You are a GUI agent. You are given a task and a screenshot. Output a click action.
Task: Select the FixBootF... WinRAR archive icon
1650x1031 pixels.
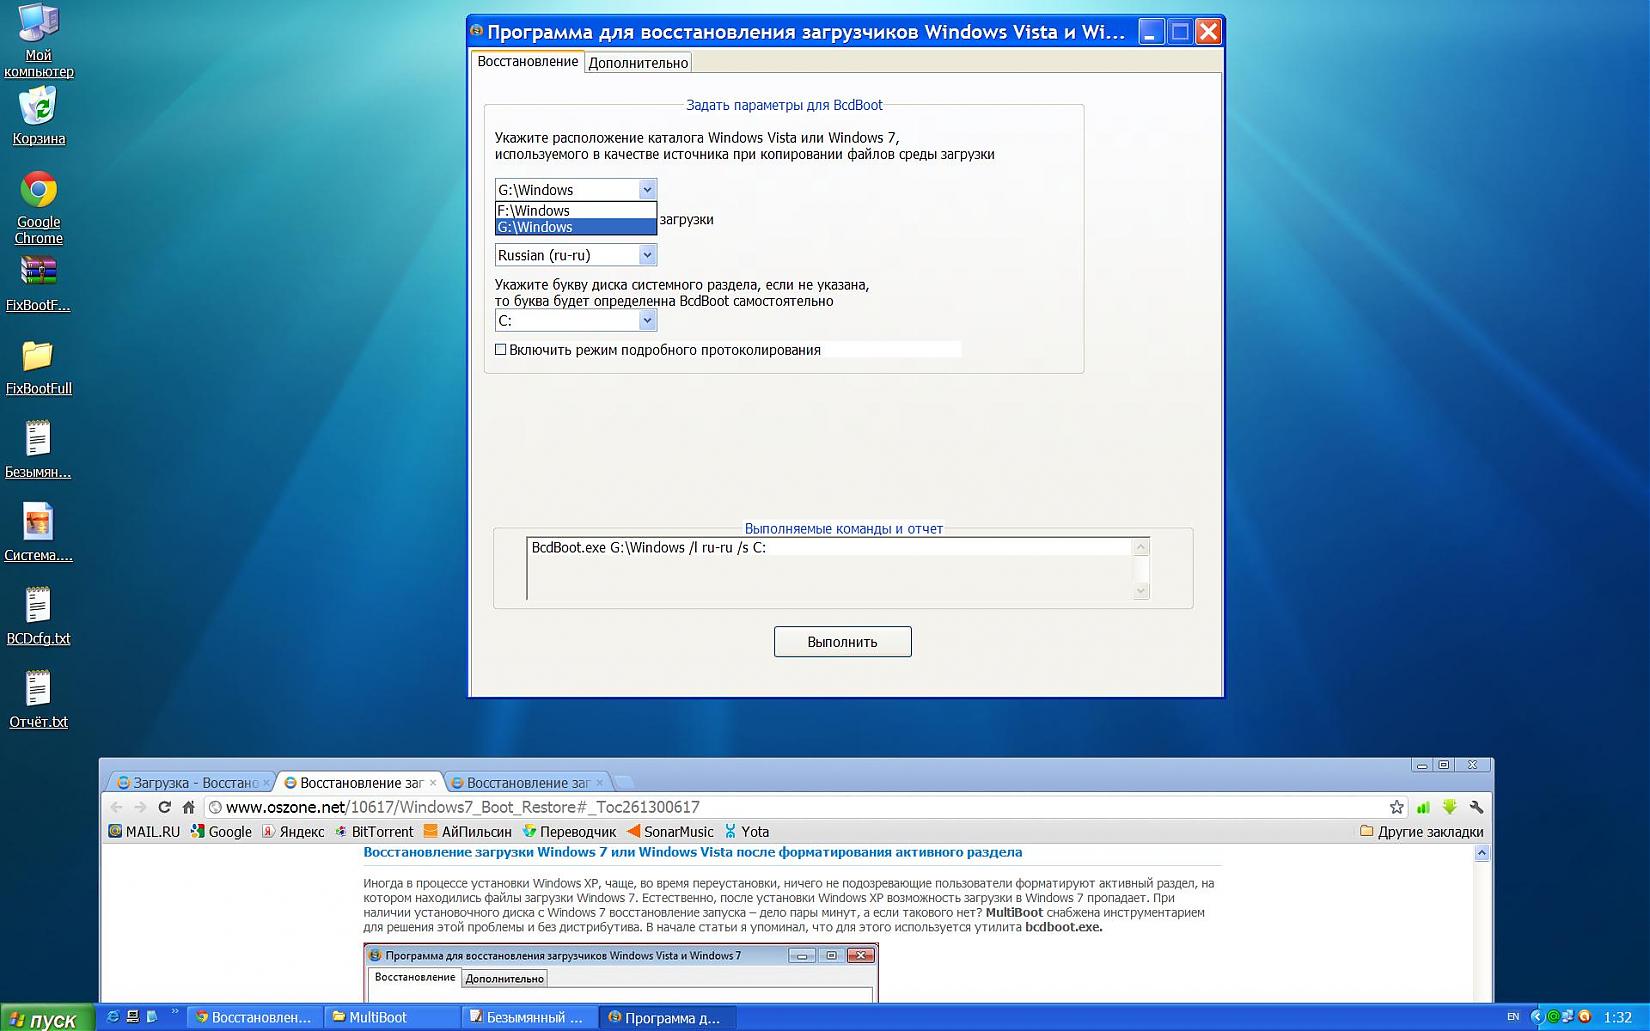(x=38, y=284)
